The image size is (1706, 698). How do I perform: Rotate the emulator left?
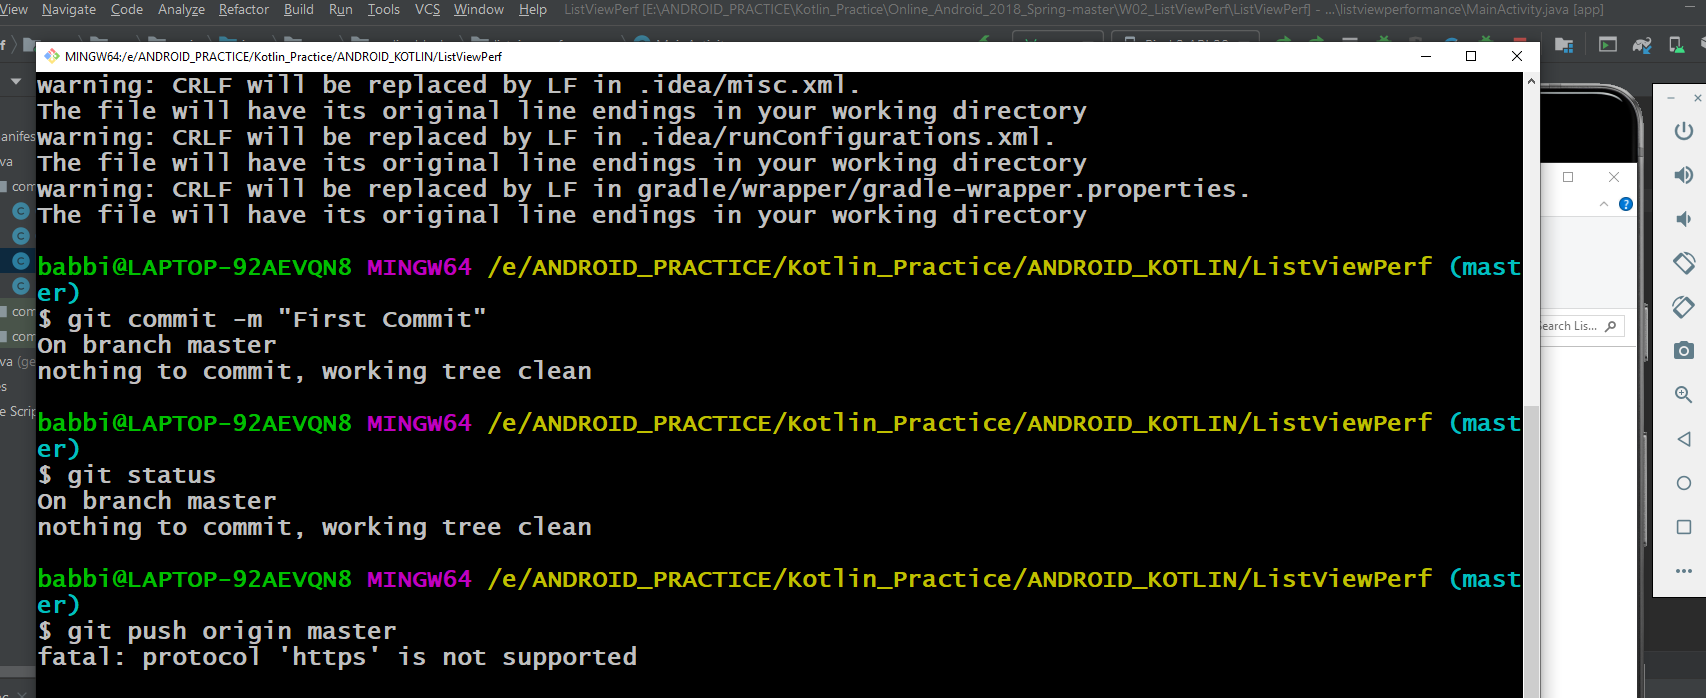click(1684, 263)
